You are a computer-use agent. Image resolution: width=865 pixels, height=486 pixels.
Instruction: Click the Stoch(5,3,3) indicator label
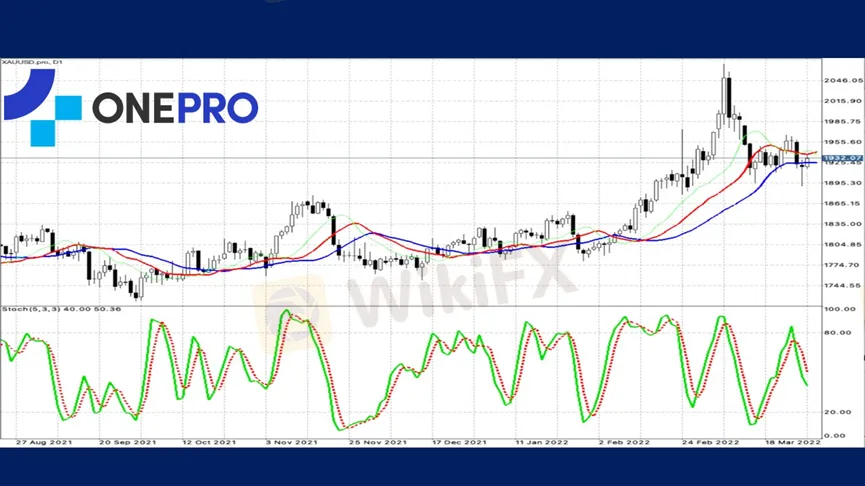[61, 309]
